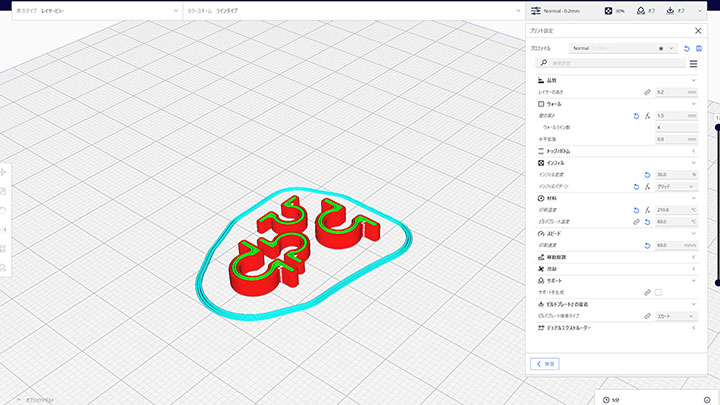The height and width of the screenshot is (405, 720).
Task: Close the print settings panel
Action: tap(698, 31)
